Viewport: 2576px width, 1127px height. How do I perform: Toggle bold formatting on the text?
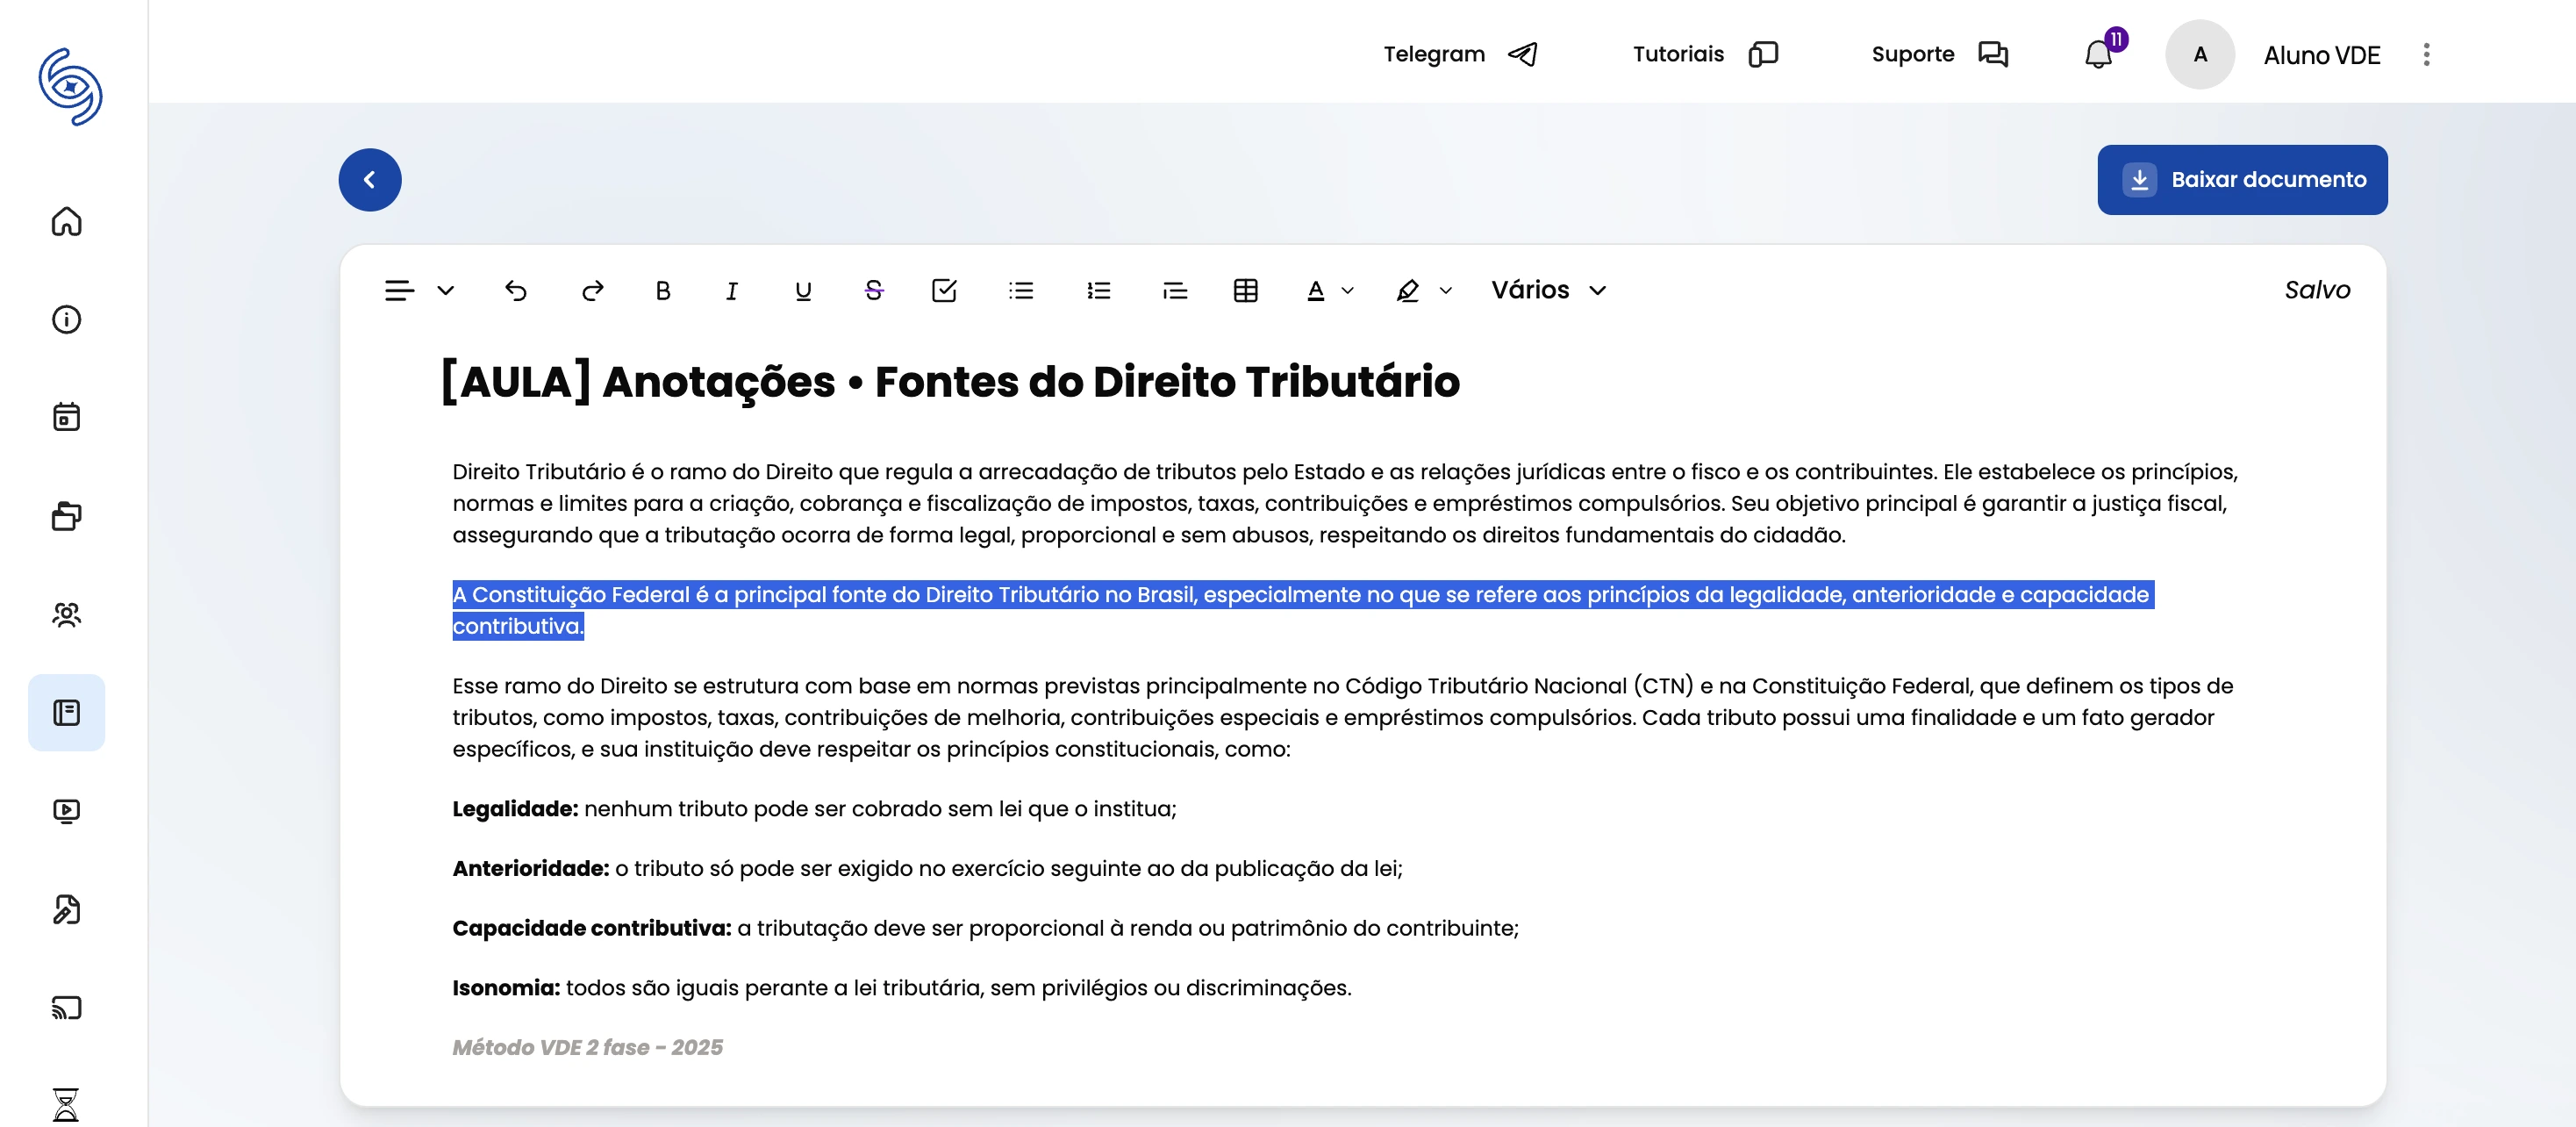coord(662,291)
